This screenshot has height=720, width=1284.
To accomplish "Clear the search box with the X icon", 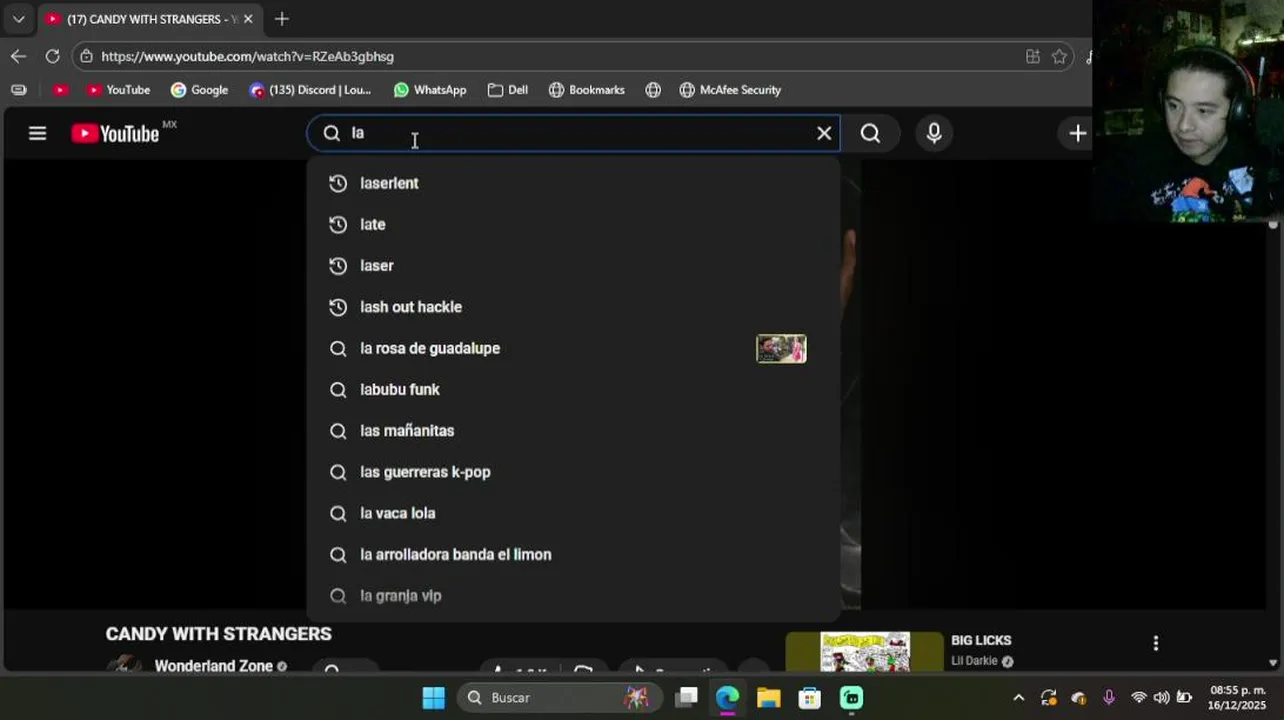I will click(x=824, y=133).
